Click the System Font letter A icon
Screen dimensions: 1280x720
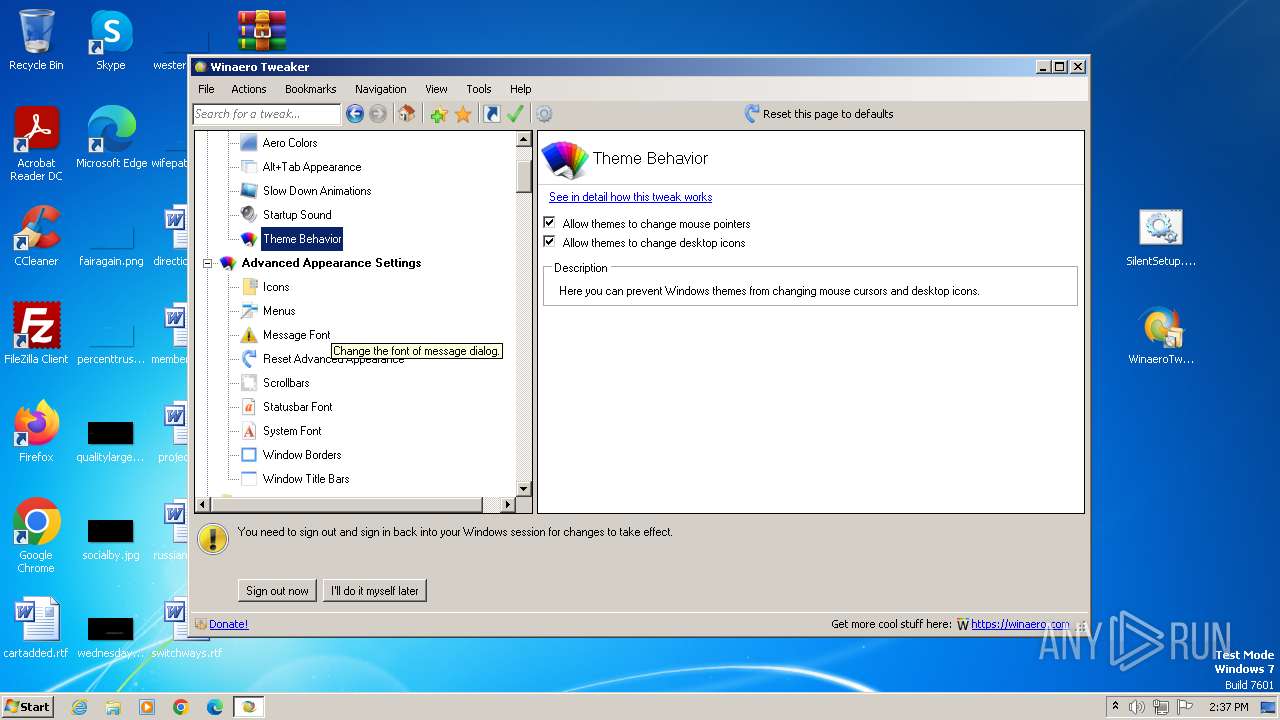249,431
